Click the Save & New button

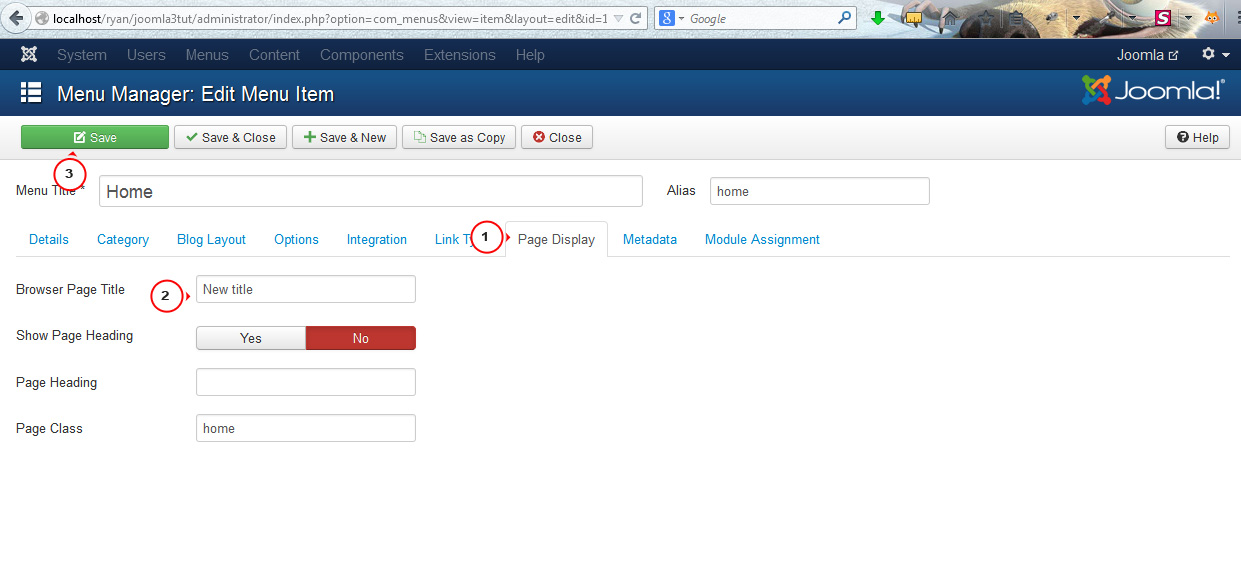345,137
